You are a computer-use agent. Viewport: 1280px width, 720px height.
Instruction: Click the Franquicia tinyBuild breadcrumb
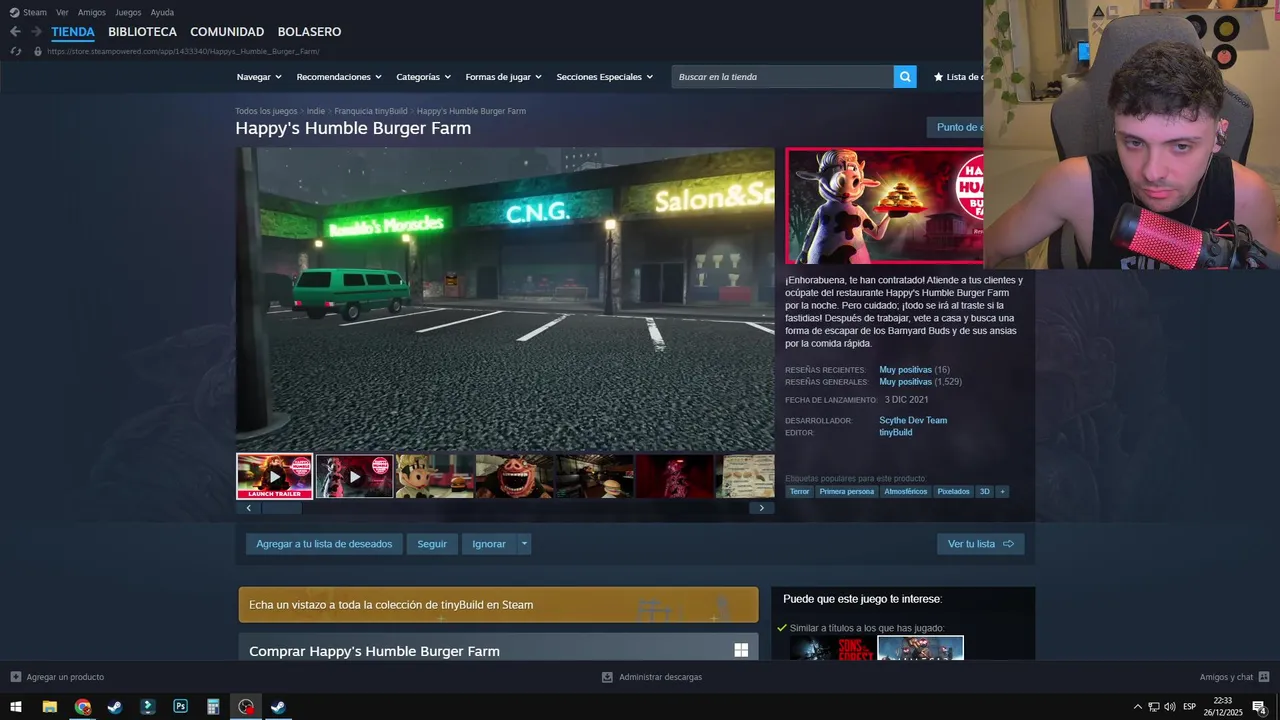(x=371, y=111)
